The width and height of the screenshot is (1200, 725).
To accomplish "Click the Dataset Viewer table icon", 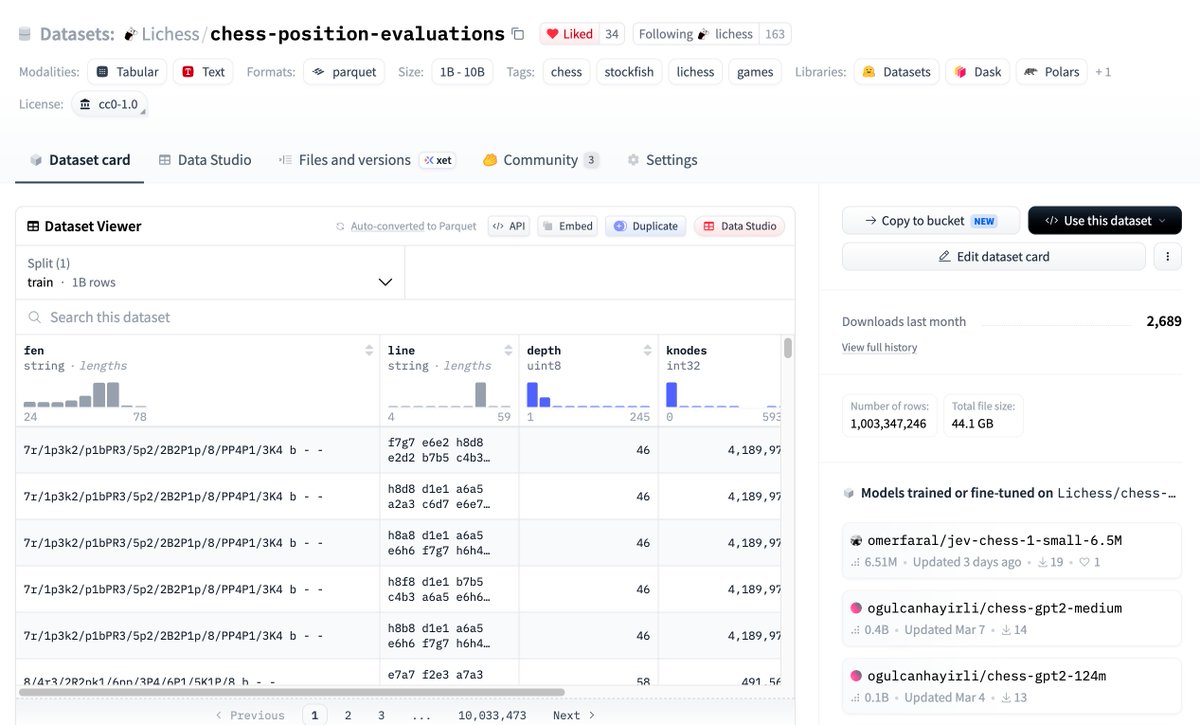I will click(x=33, y=226).
